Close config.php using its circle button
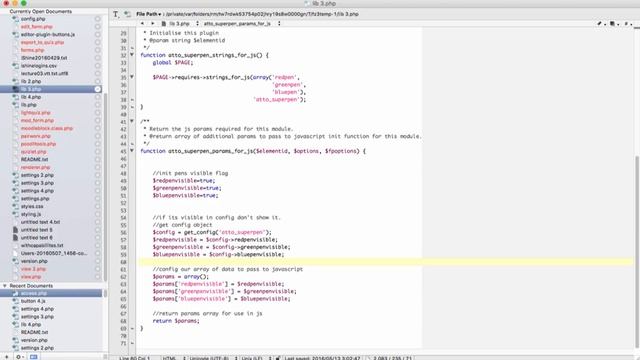Screen dimensions: 640x360 tap(98, 19)
